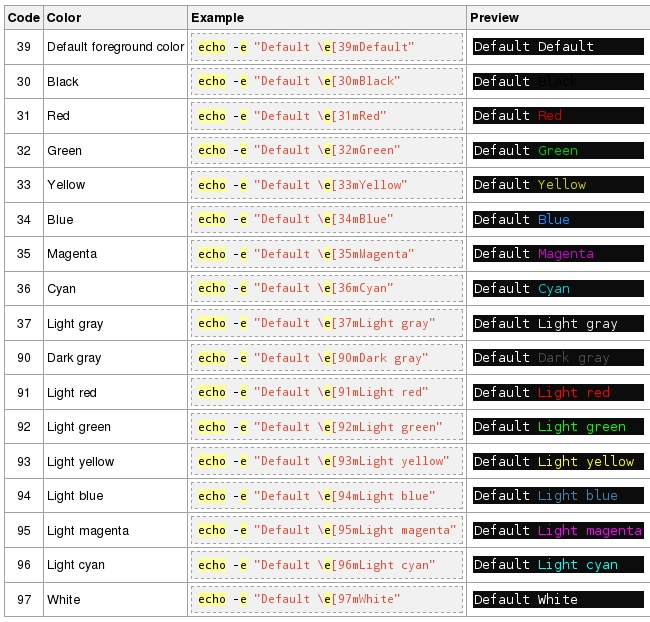Click the 'White' color name cell

tap(115, 600)
